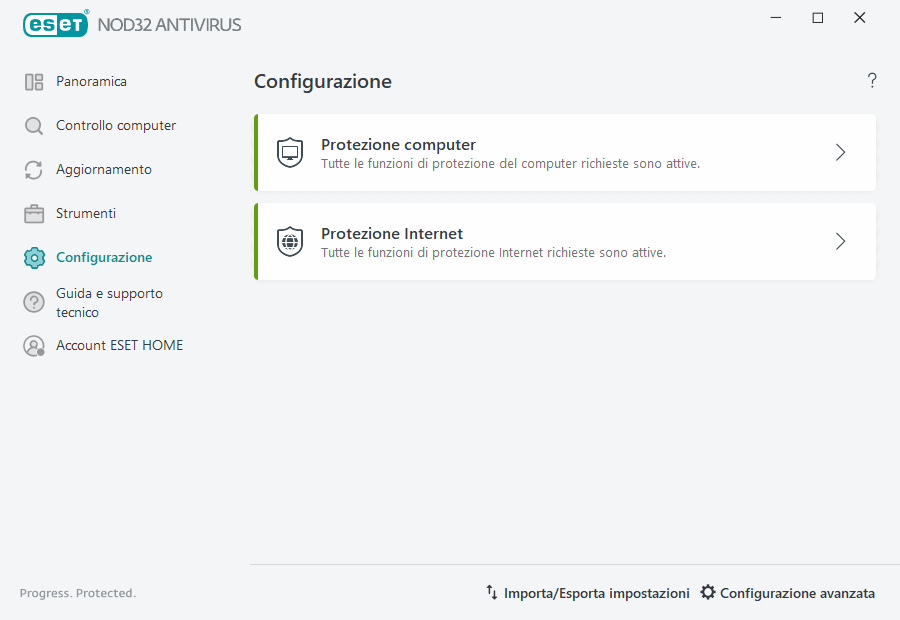Click the Protezione computer shield icon

pos(289,152)
